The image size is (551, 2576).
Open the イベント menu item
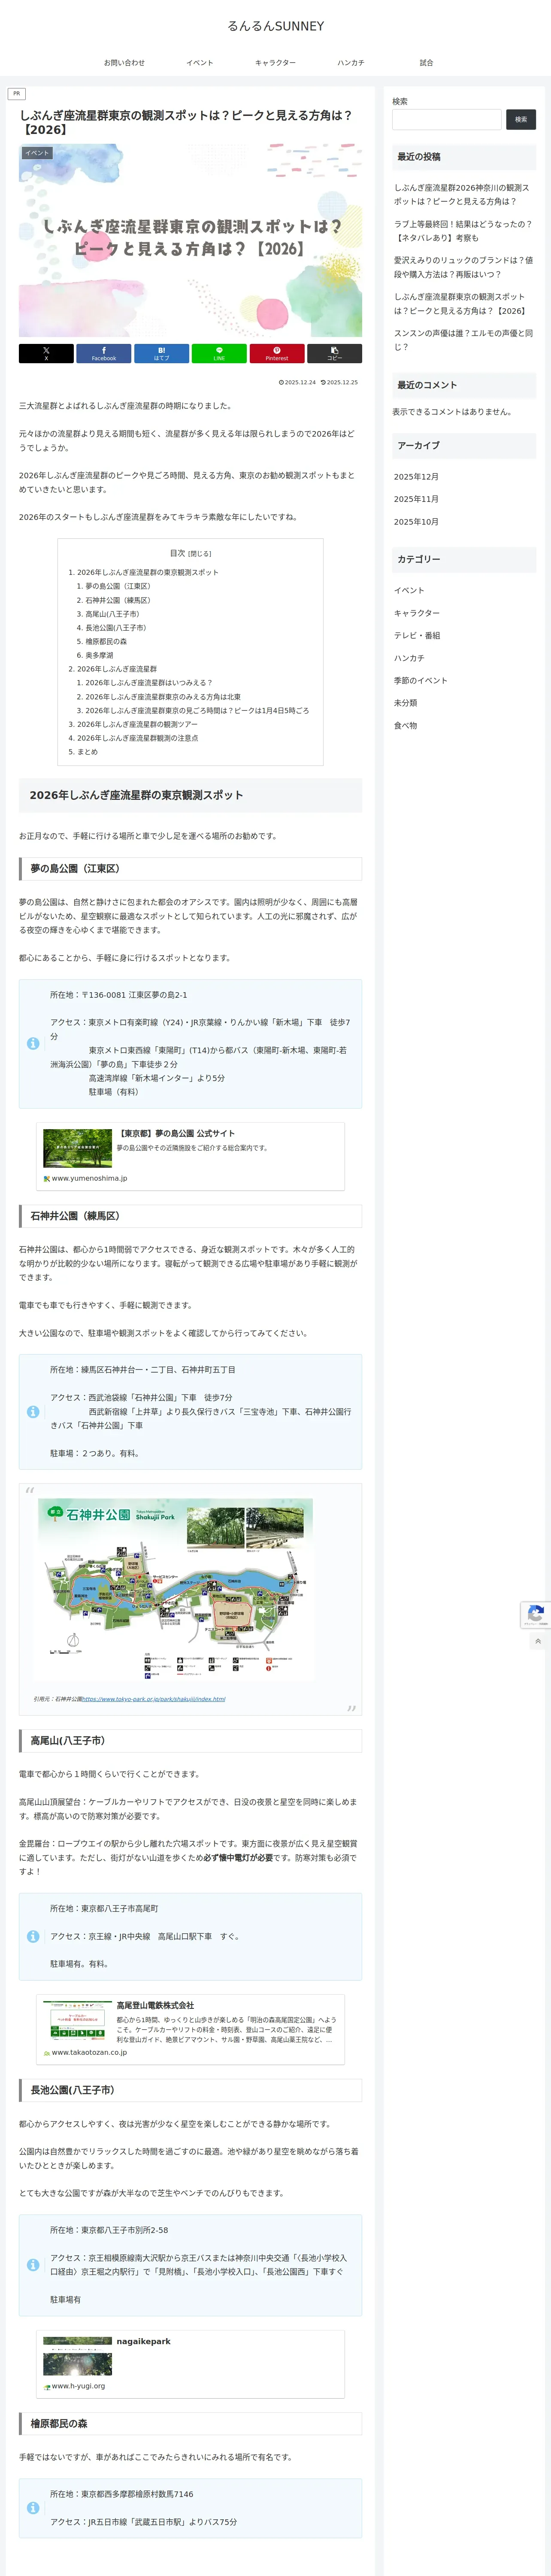(200, 63)
